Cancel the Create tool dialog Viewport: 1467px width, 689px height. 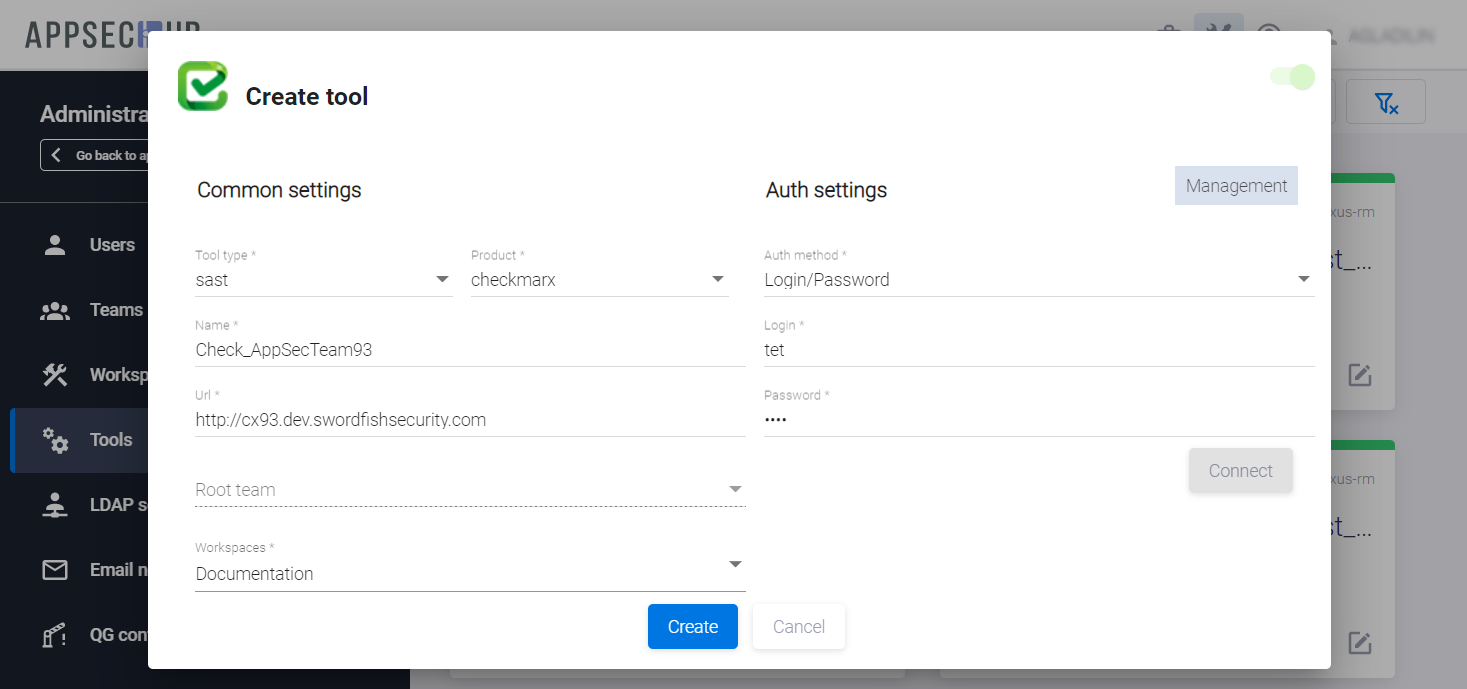pos(798,627)
